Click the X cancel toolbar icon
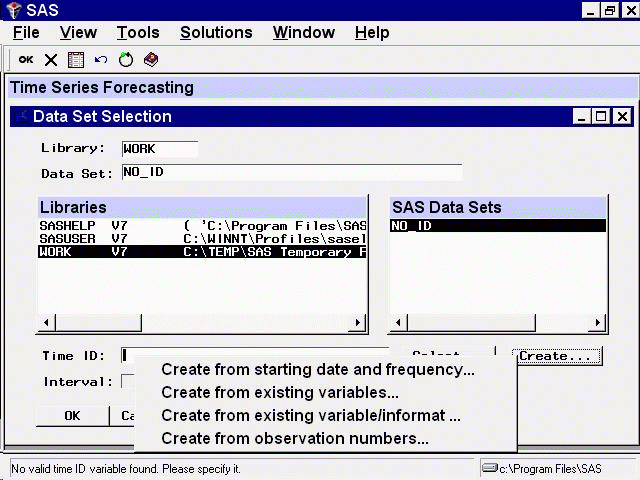Viewport: 640px width, 480px height. (51, 60)
